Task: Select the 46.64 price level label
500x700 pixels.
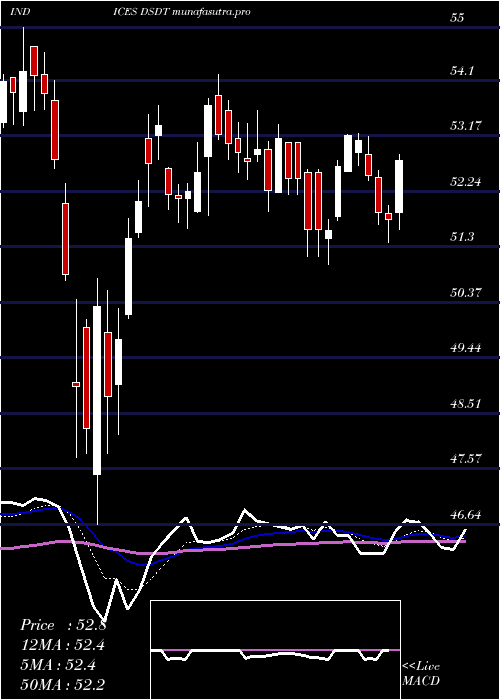Action: (x=466, y=514)
